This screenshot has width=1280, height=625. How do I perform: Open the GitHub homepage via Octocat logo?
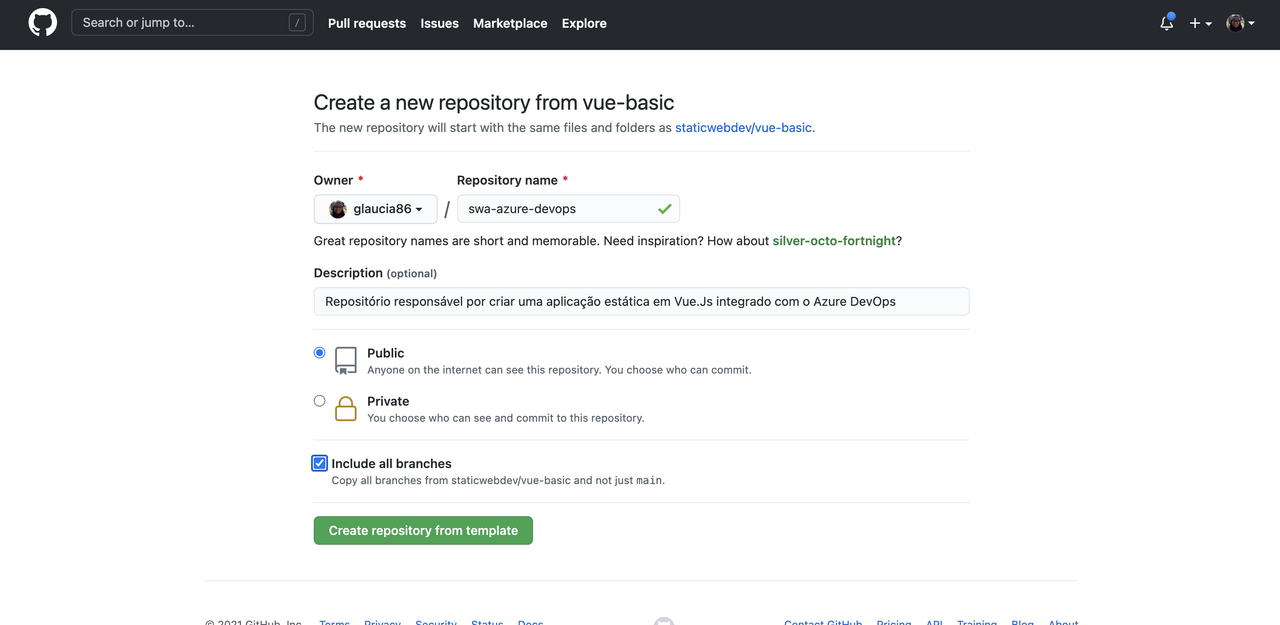(43, 23)
